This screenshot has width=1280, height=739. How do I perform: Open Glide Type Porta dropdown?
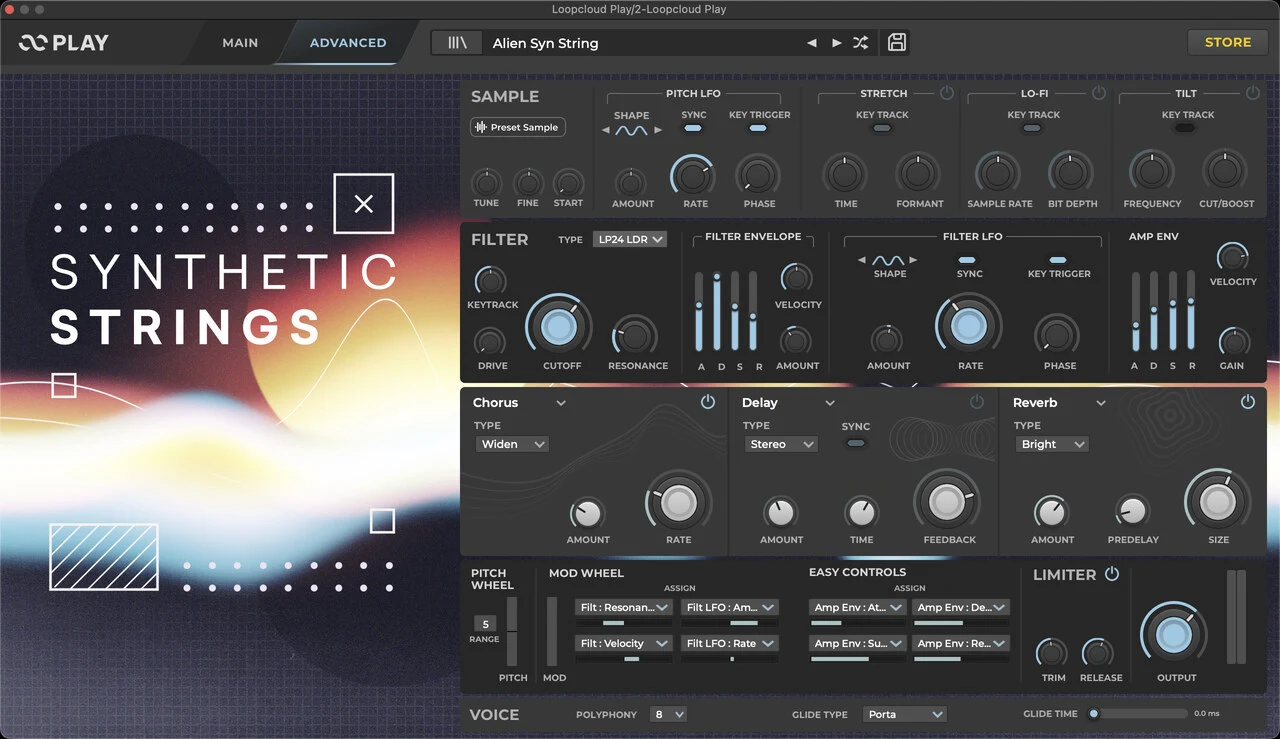click(x=904, y=714)
